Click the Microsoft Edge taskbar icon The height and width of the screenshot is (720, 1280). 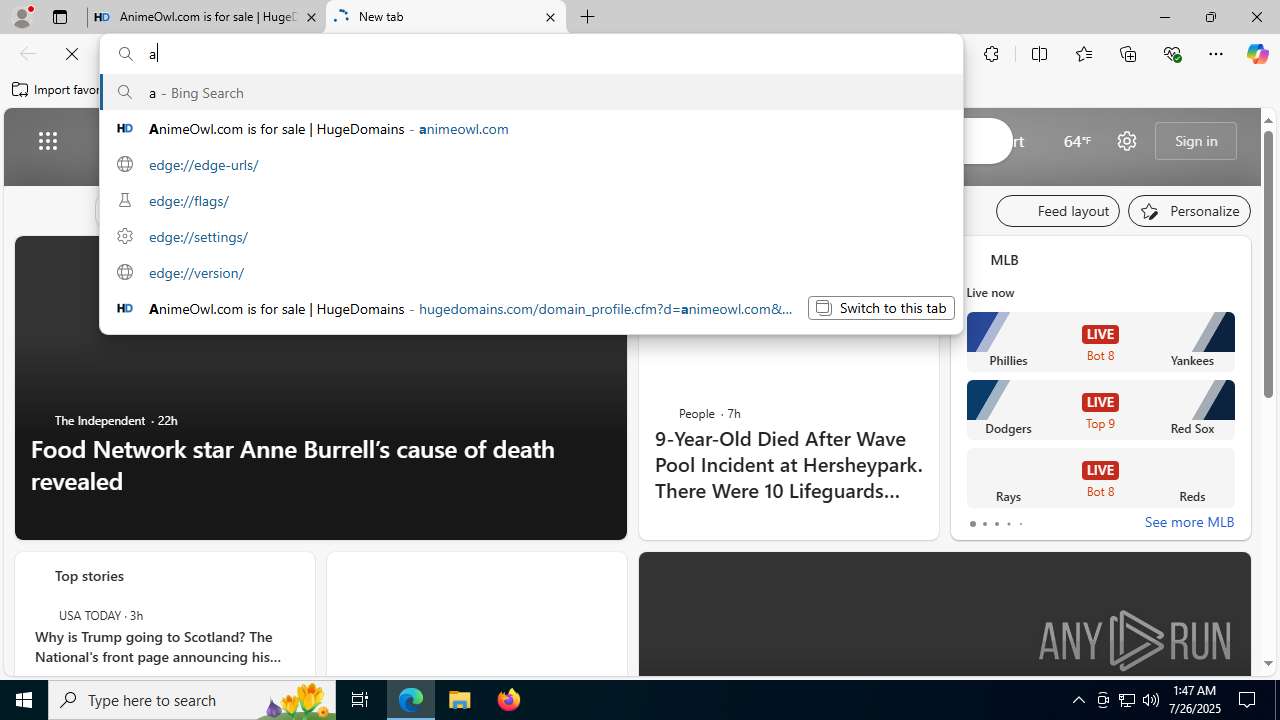(411, 700)
